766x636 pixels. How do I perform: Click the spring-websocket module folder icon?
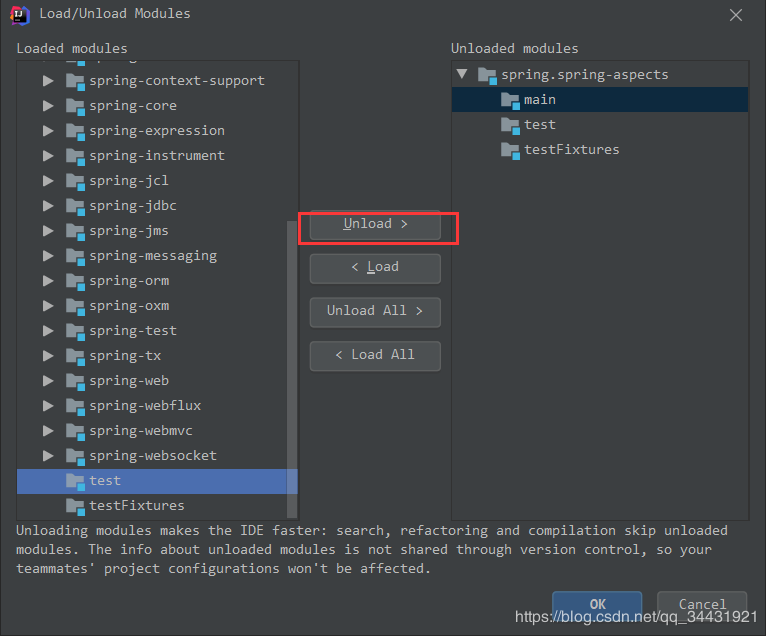point(76,456)
